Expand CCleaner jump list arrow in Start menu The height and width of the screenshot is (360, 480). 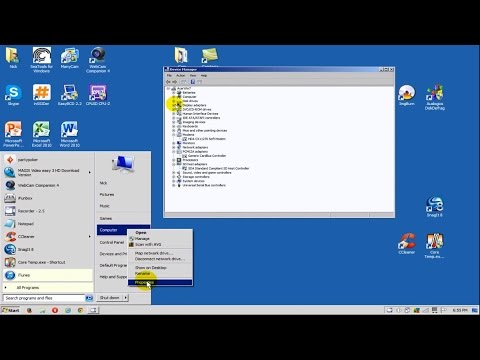89,237
